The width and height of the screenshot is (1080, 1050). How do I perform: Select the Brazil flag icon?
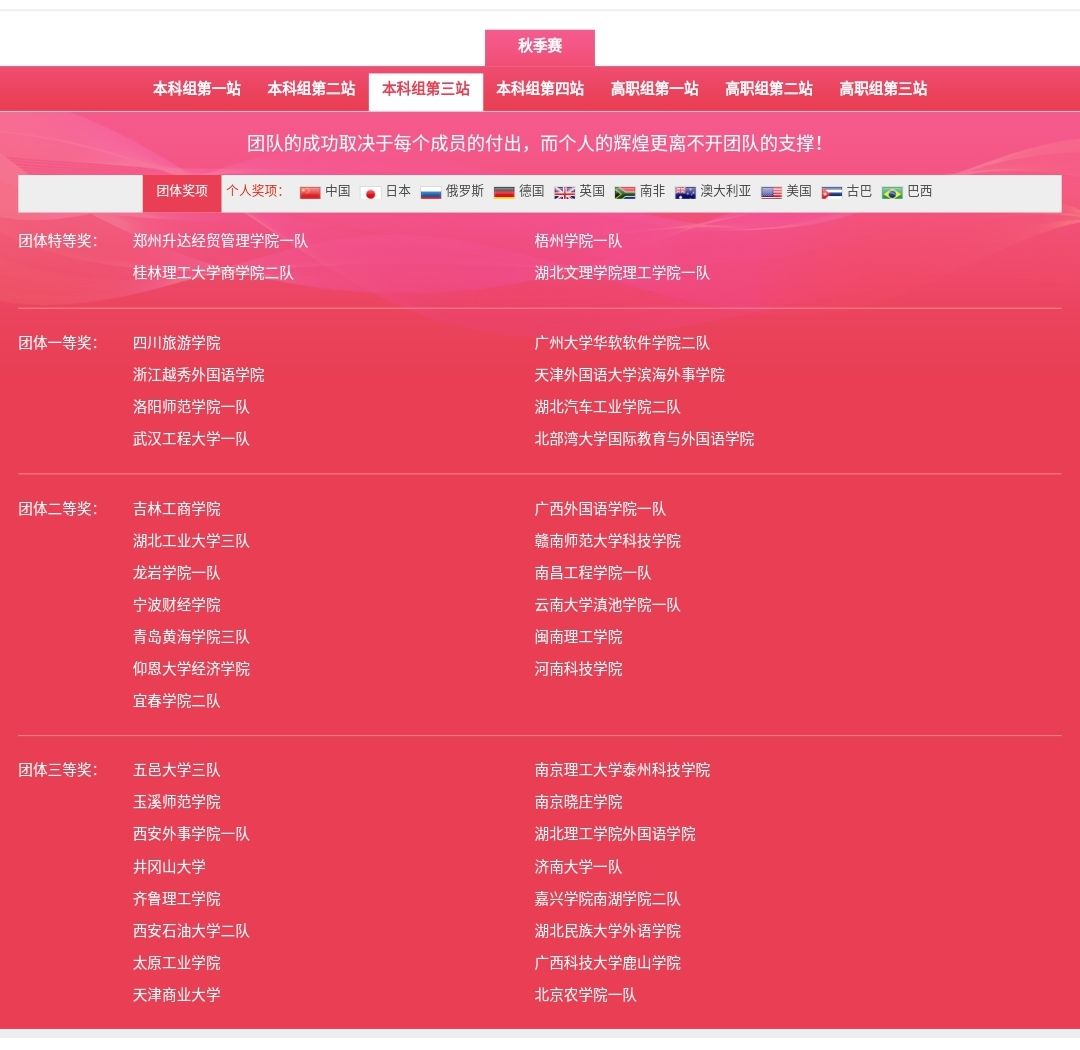coord(892,192)
